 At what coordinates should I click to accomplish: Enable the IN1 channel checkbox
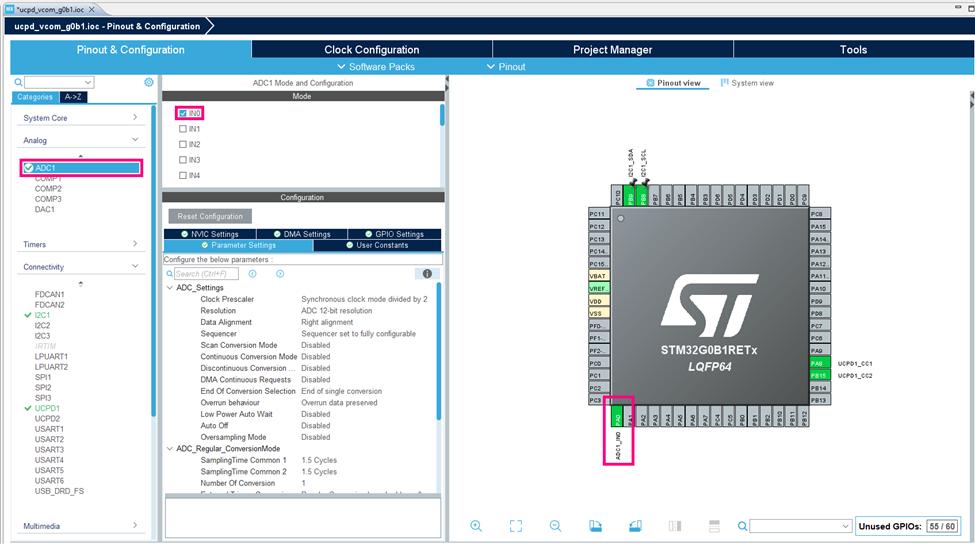[x=183, y=129]
